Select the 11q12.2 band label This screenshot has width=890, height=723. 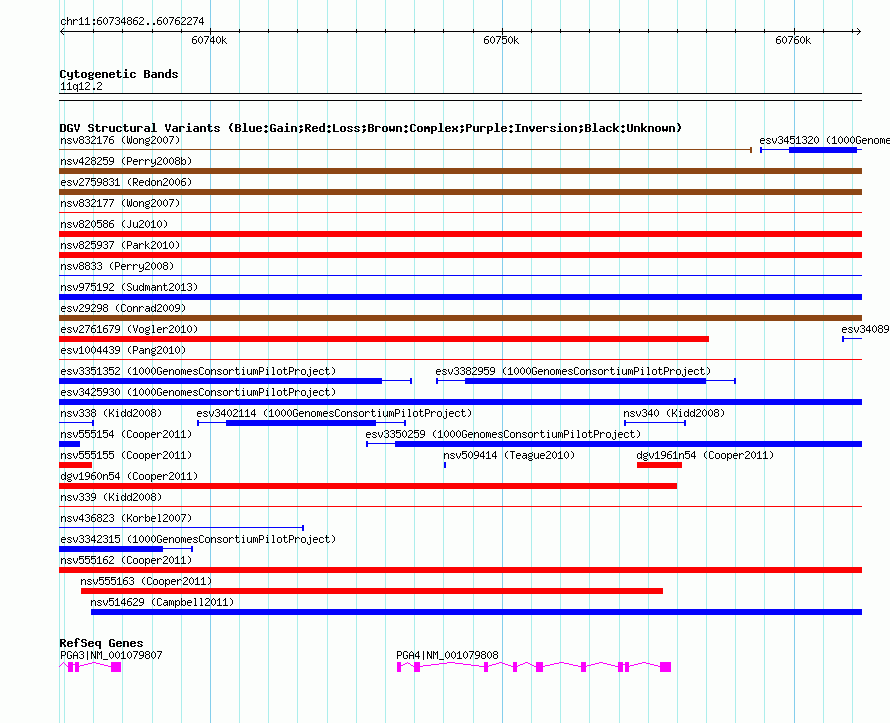[81, 86]
